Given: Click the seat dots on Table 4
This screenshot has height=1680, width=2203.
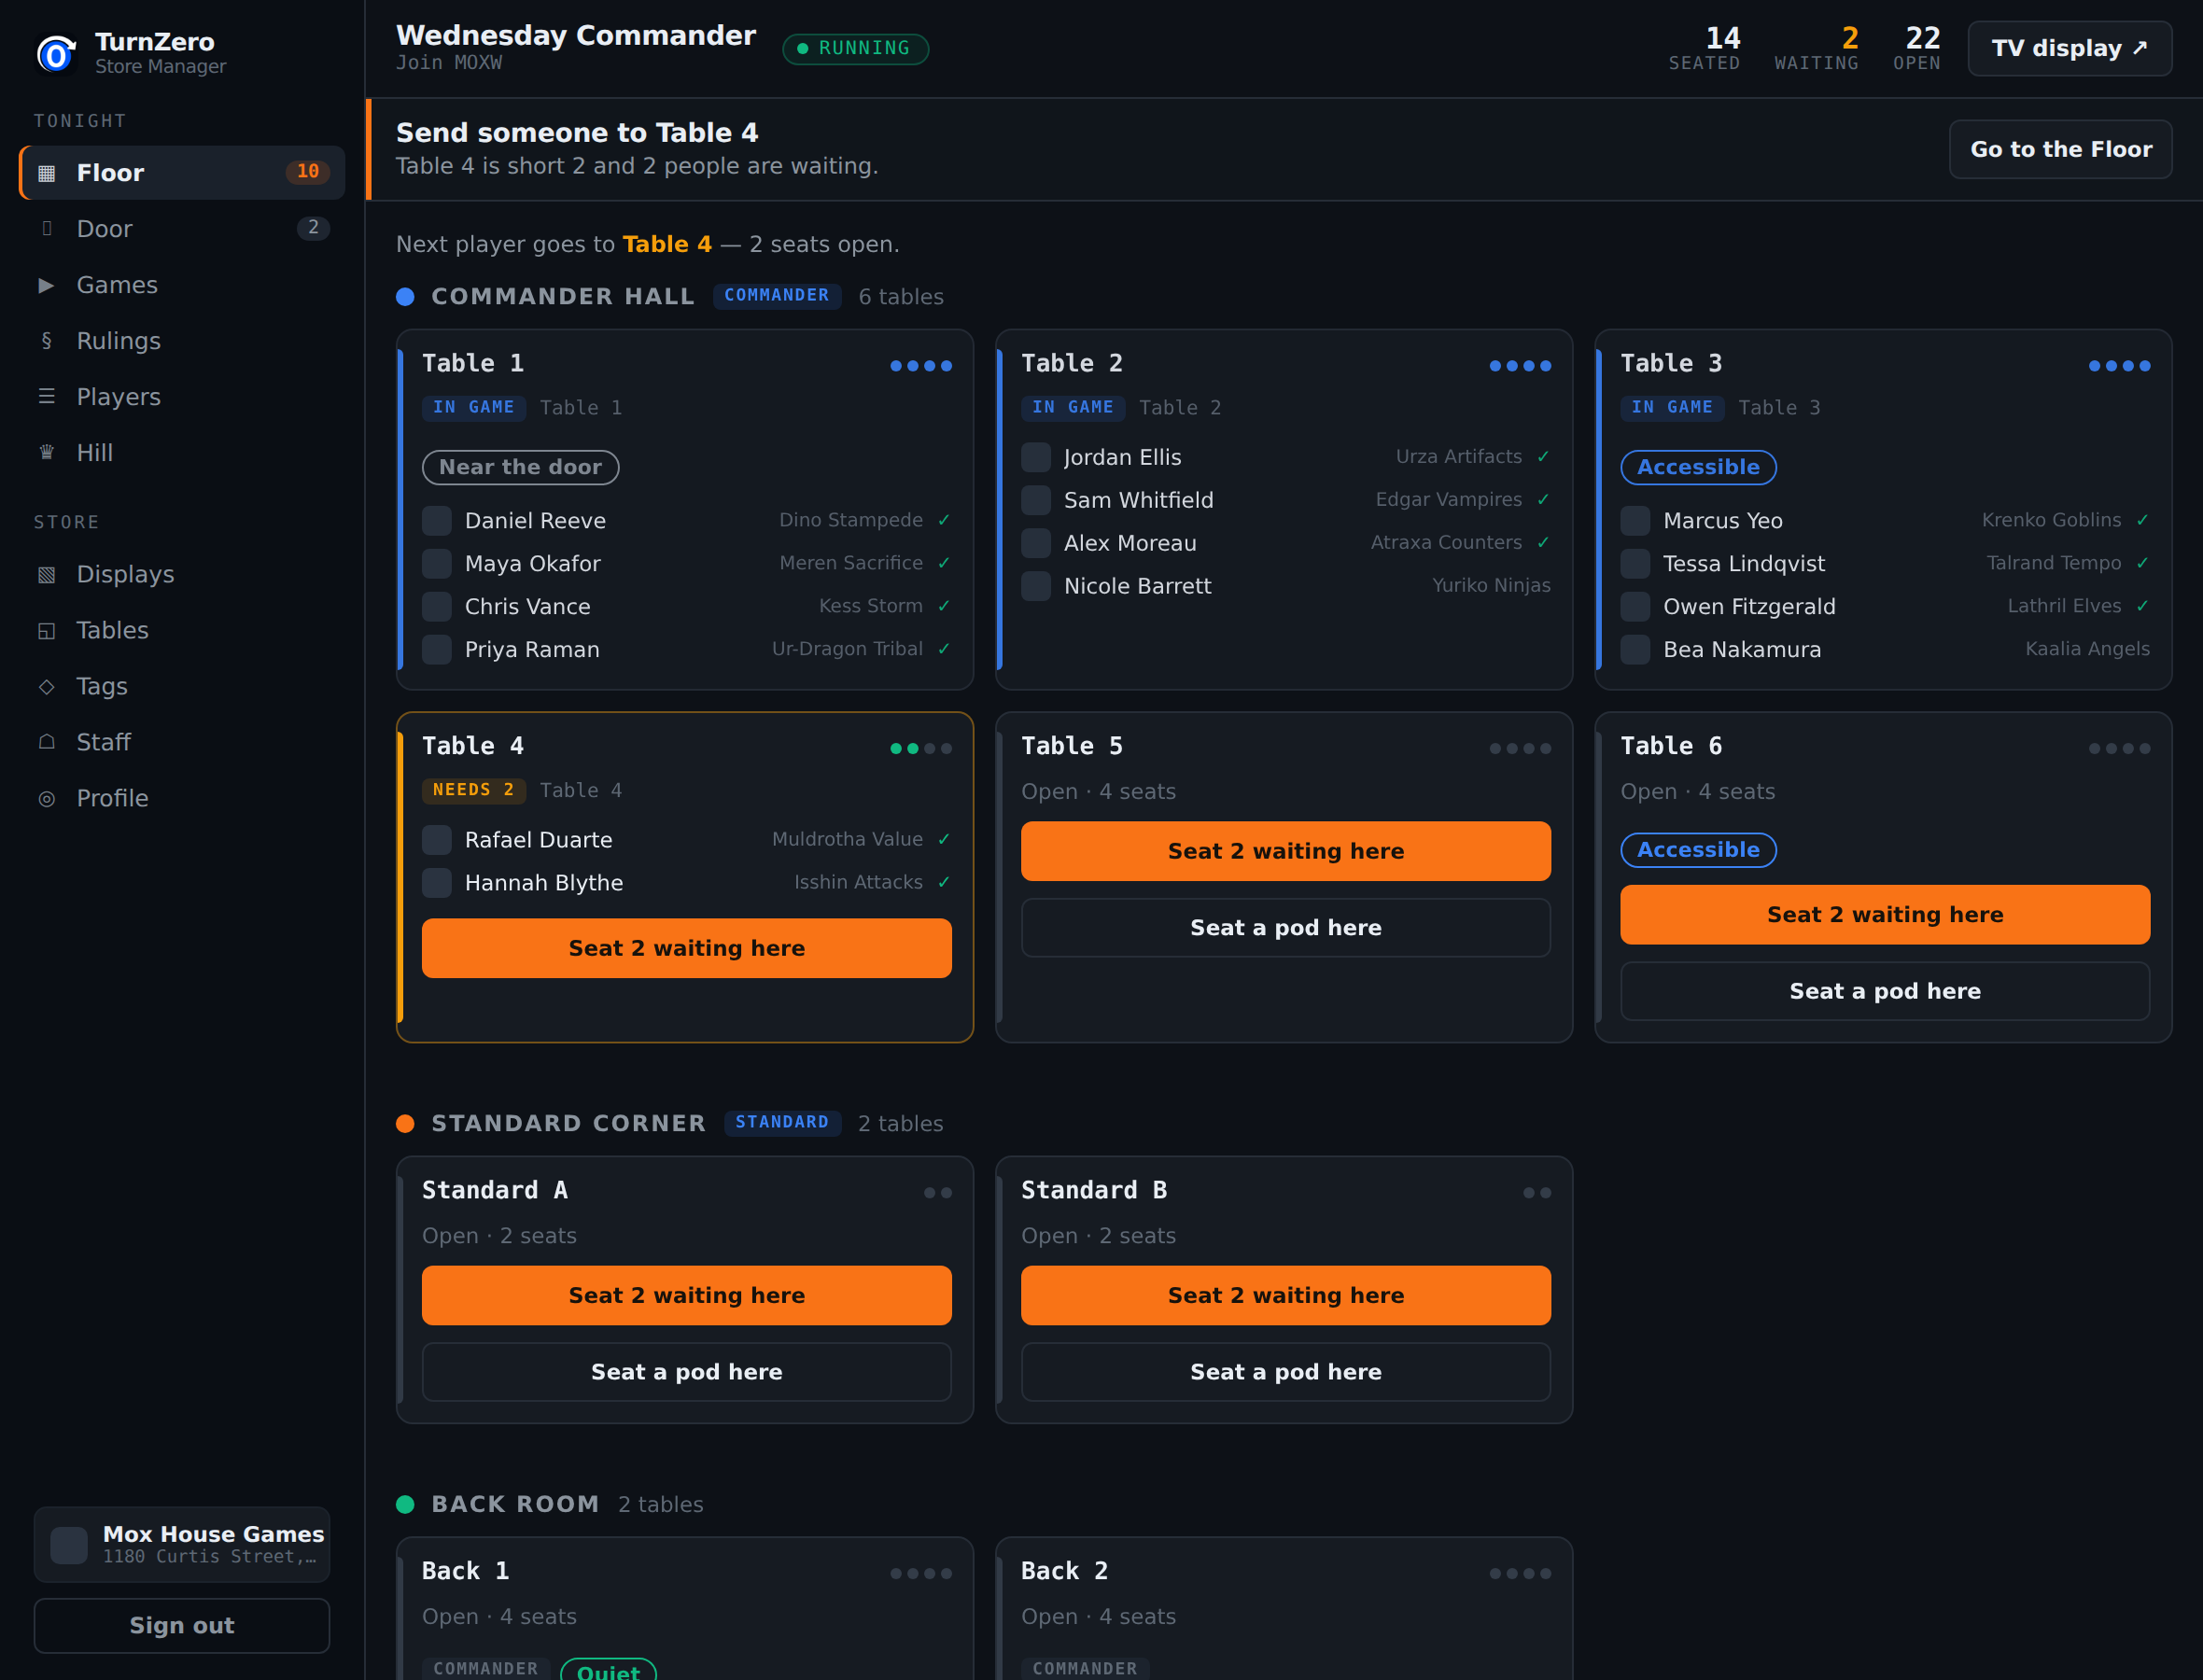Looking at the screenshot, I should (921, 749).
